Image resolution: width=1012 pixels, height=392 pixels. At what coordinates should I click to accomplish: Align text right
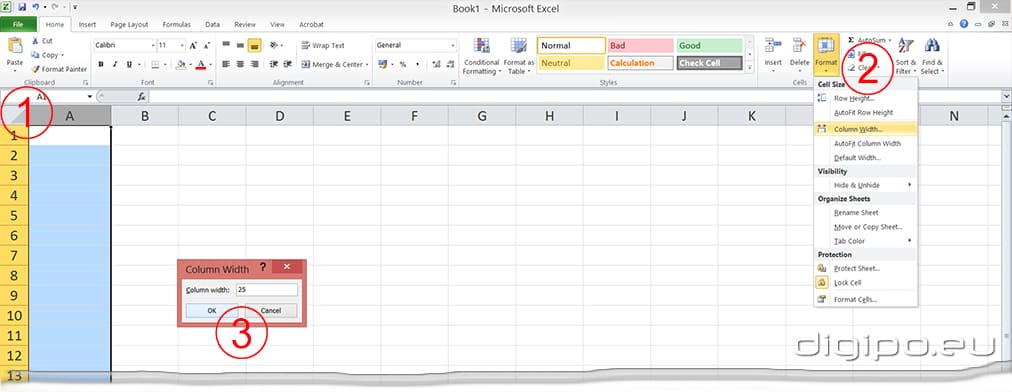click(x=254, y=65)
